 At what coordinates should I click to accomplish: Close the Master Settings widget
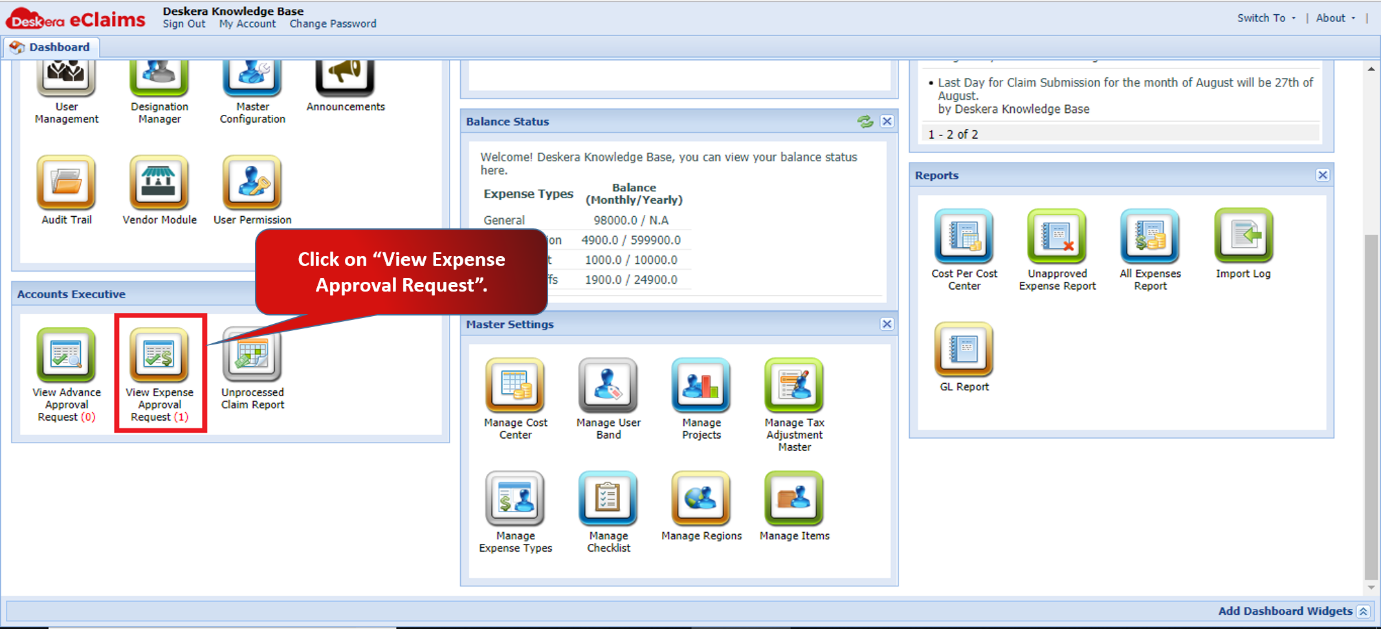pos(887,325)
